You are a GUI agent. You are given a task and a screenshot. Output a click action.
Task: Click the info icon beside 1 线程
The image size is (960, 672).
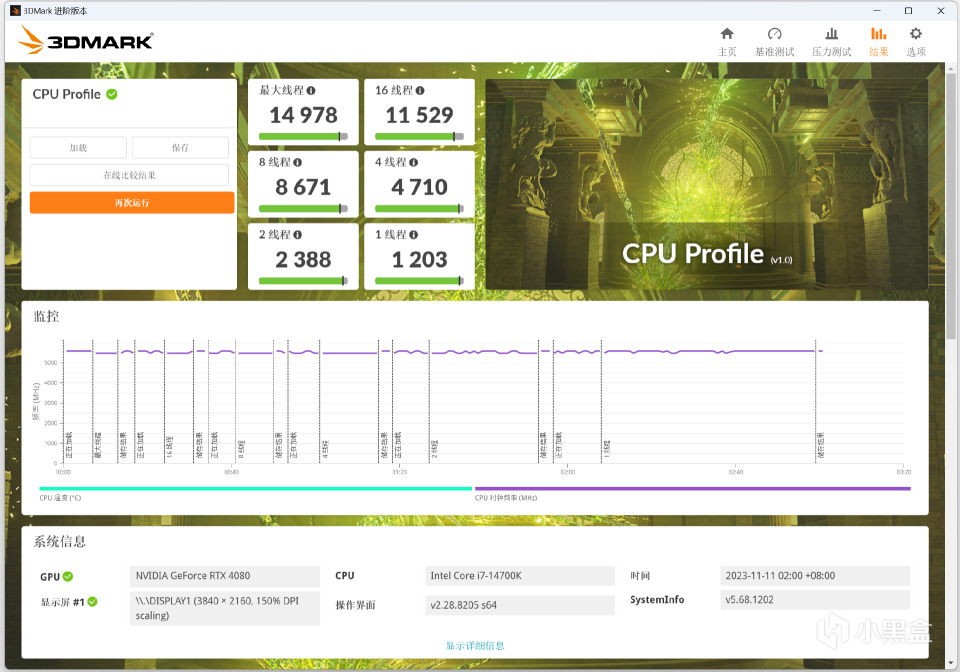point(413,235)
